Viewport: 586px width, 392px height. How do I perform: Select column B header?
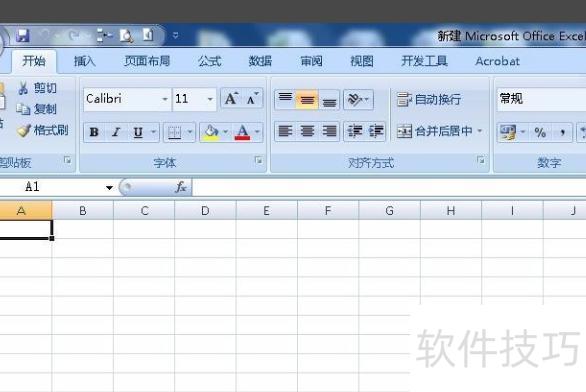tap(83, 211)
